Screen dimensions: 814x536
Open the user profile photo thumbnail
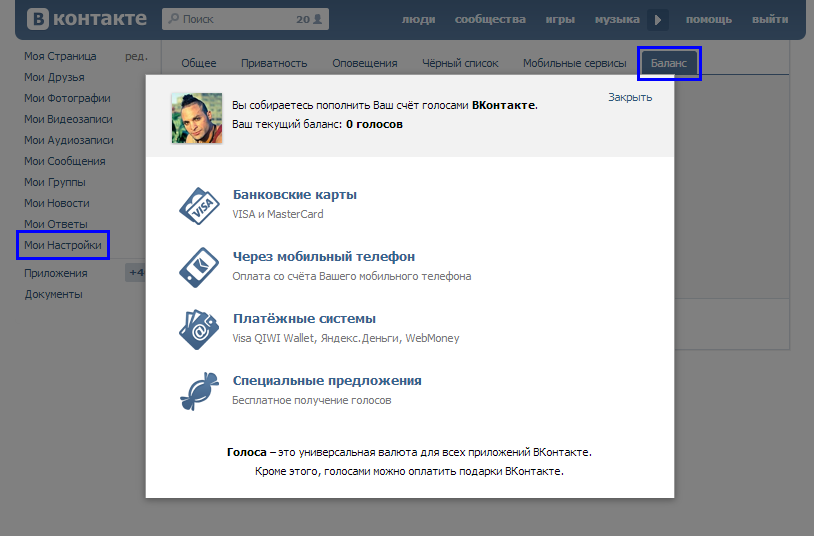197,118
